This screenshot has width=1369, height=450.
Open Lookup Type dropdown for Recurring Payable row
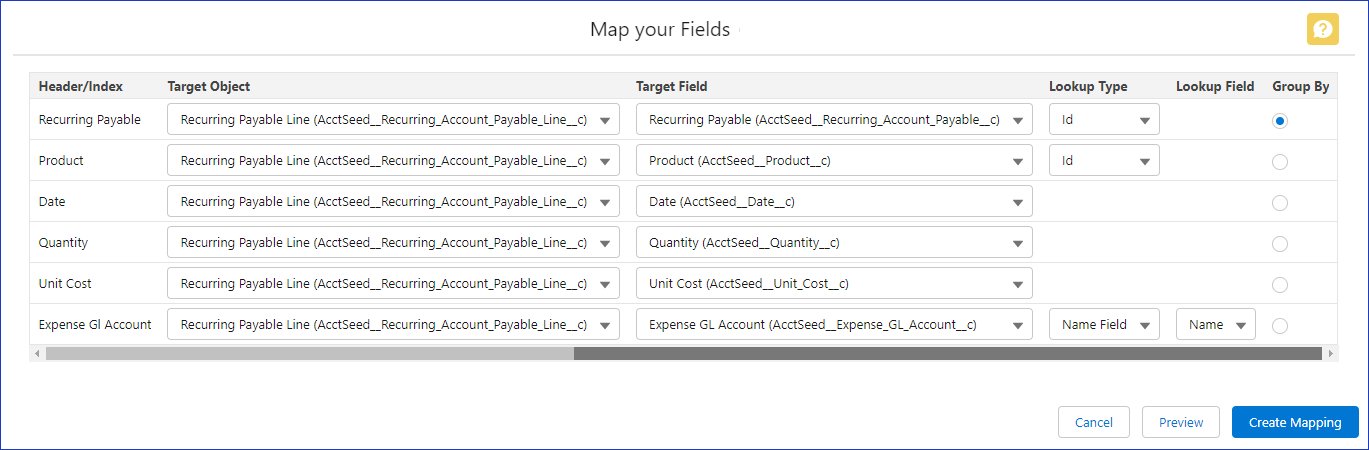pyautogui.click(x=1104, y=120)
